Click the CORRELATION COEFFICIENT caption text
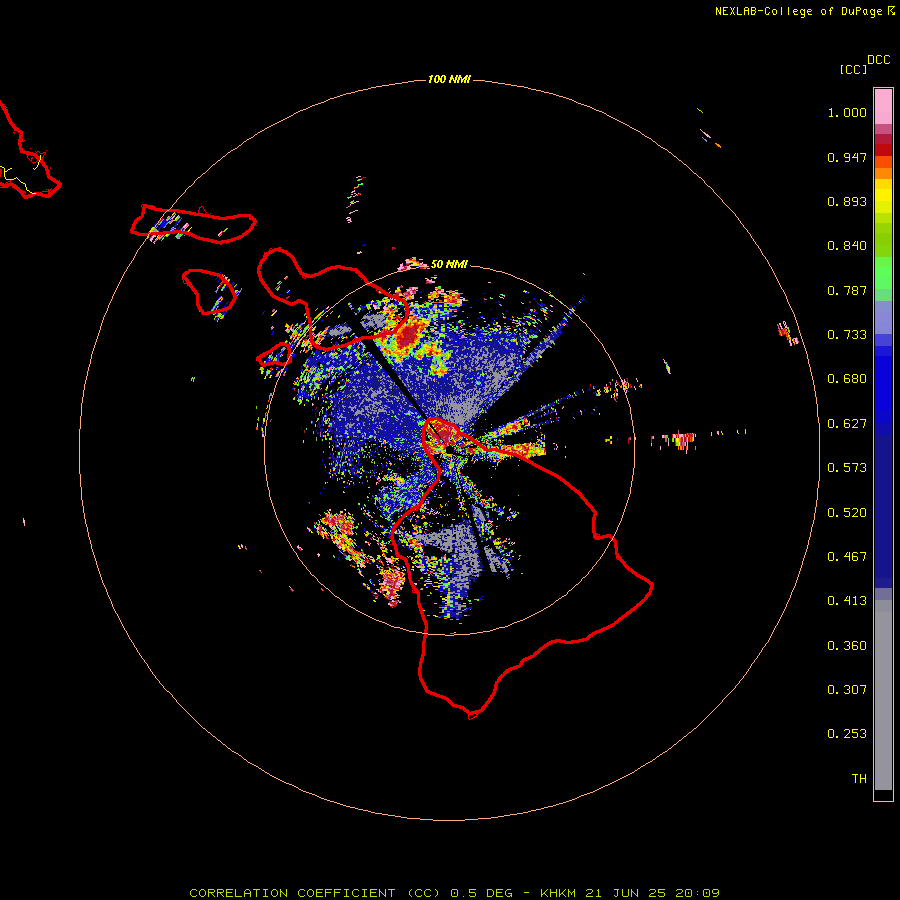 pyautogui.click(x=292, y=893)
